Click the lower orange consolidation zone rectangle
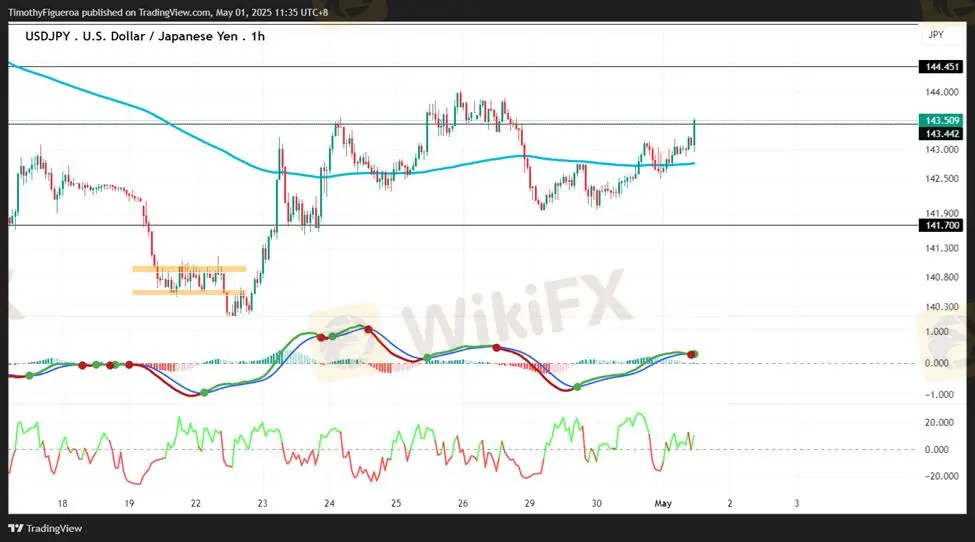 [x=189, y=292]
